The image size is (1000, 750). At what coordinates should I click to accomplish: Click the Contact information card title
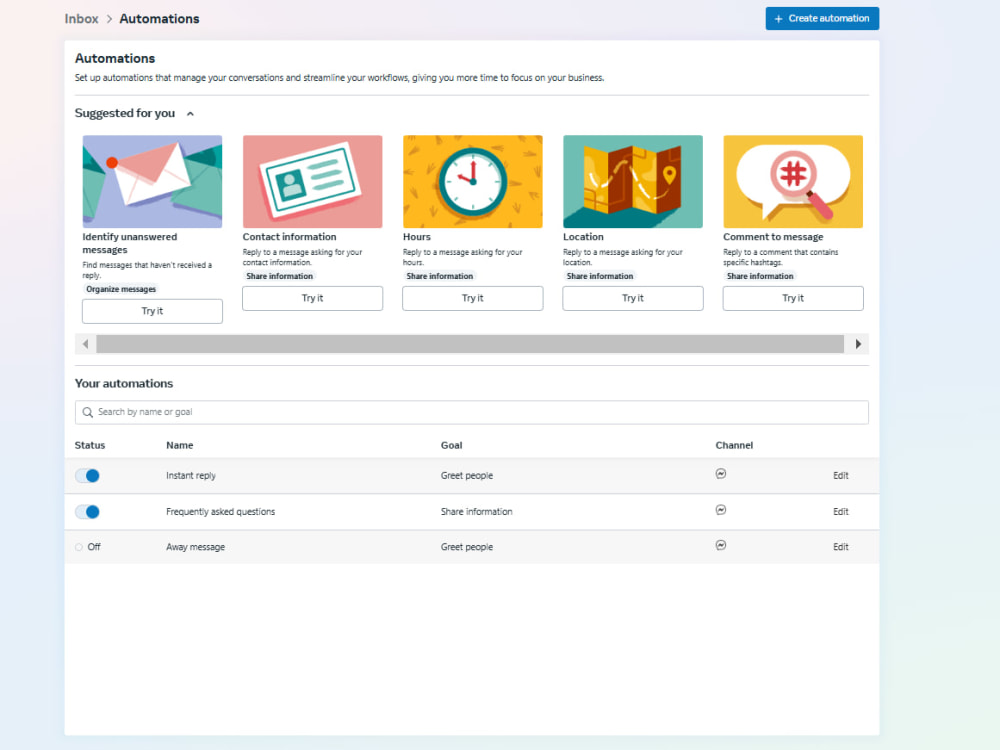click(x=289, y=237)
